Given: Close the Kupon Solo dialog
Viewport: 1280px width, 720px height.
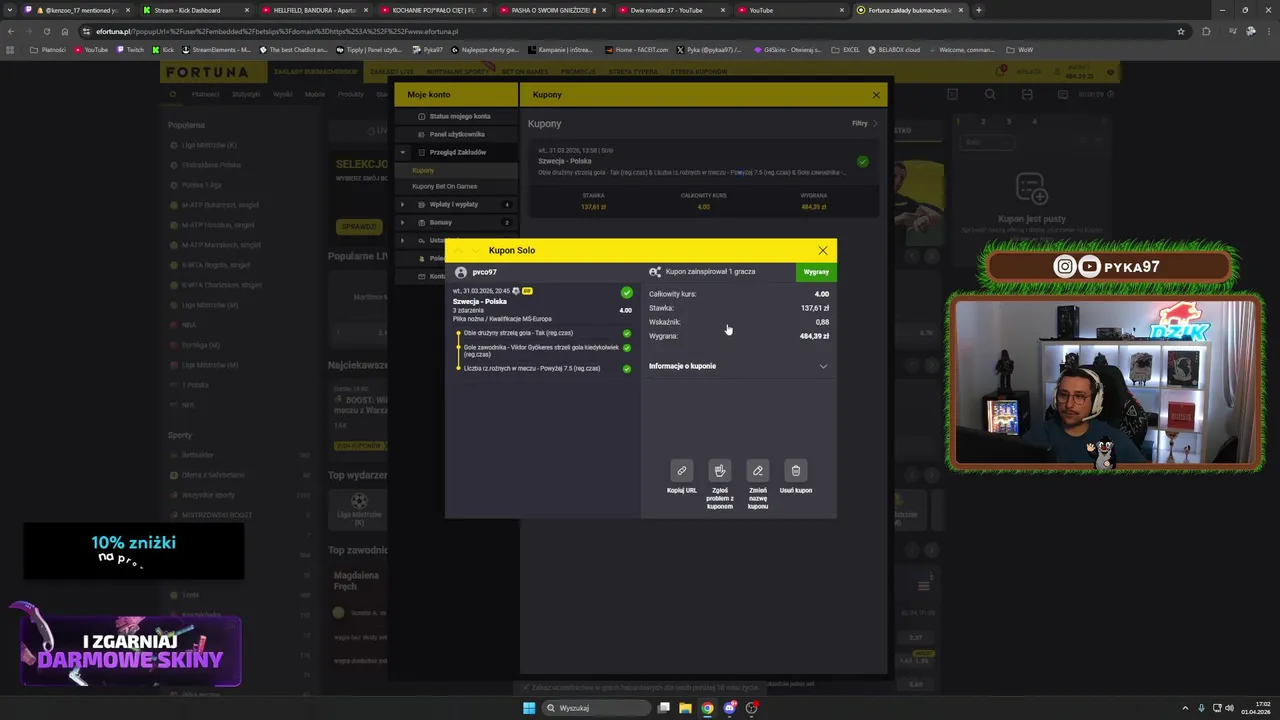Looking at the screenshot, I should tap(823, 251).
